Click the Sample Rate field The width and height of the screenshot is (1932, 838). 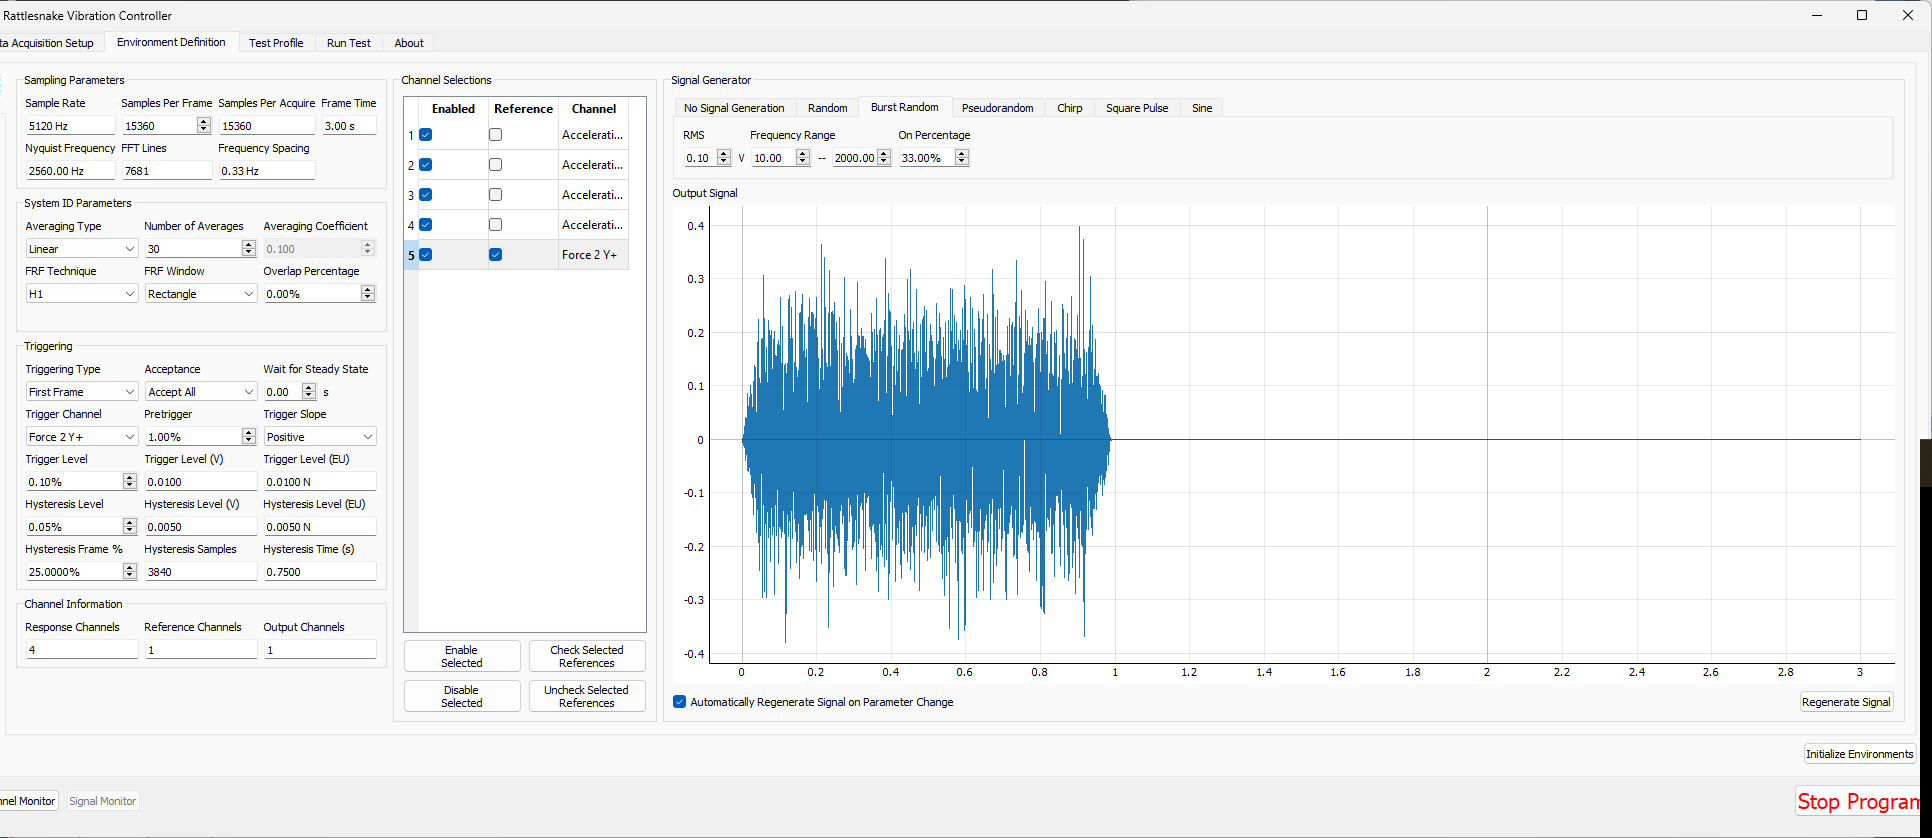click(70, 126)
